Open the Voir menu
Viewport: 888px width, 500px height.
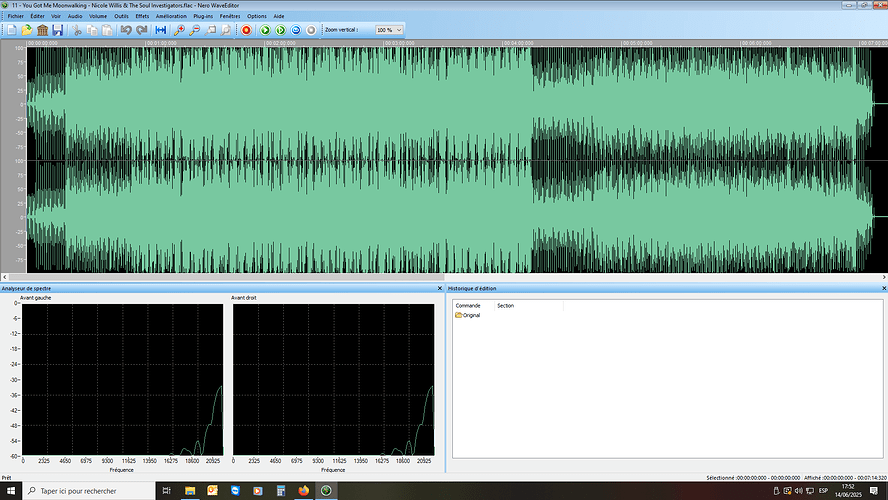tap(56, 16)
